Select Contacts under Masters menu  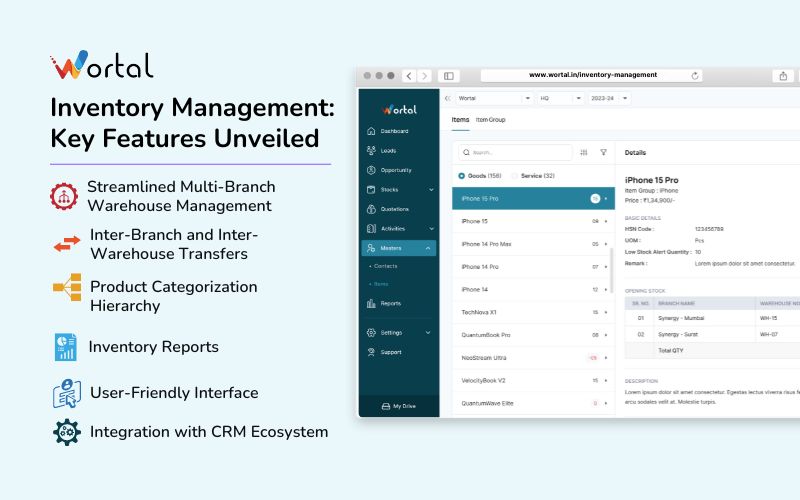coord(384,267)
